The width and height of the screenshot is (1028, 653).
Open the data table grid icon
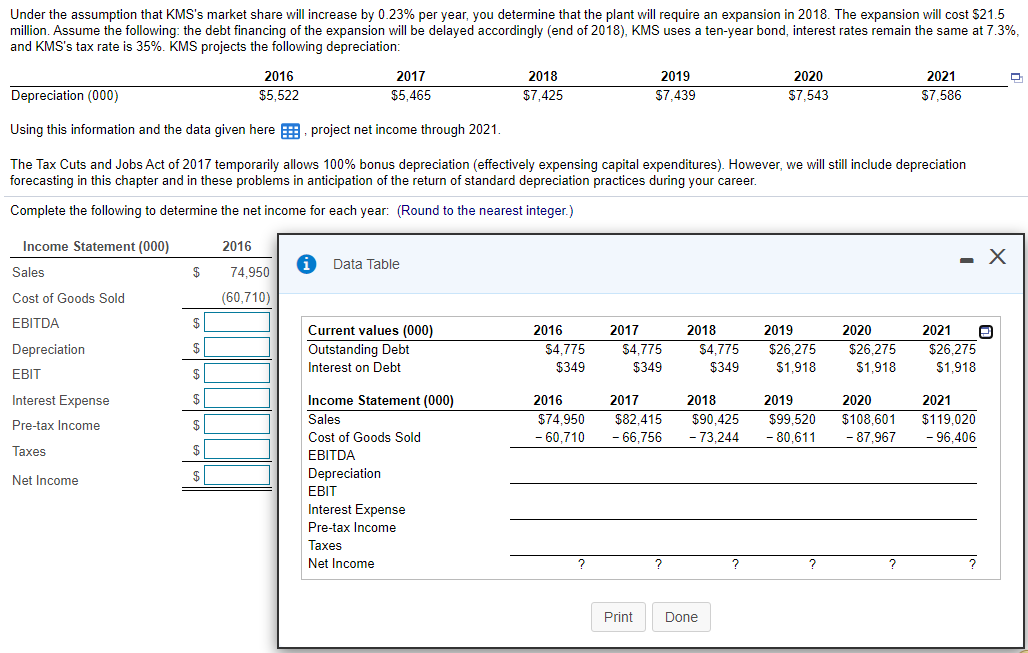point(290,130)
